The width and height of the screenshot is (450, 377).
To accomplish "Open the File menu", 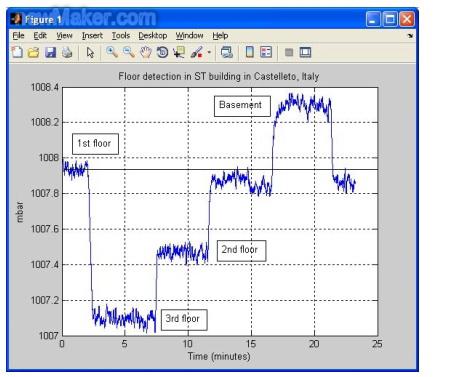I will tap(18, 35).
